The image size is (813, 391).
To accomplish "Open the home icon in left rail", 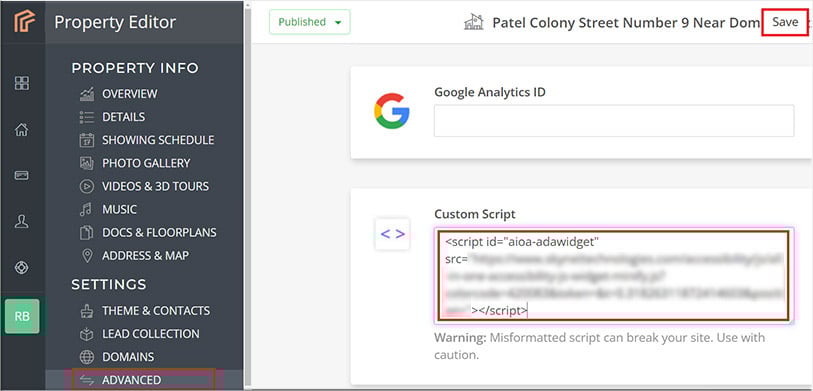I will coord(22,129).
